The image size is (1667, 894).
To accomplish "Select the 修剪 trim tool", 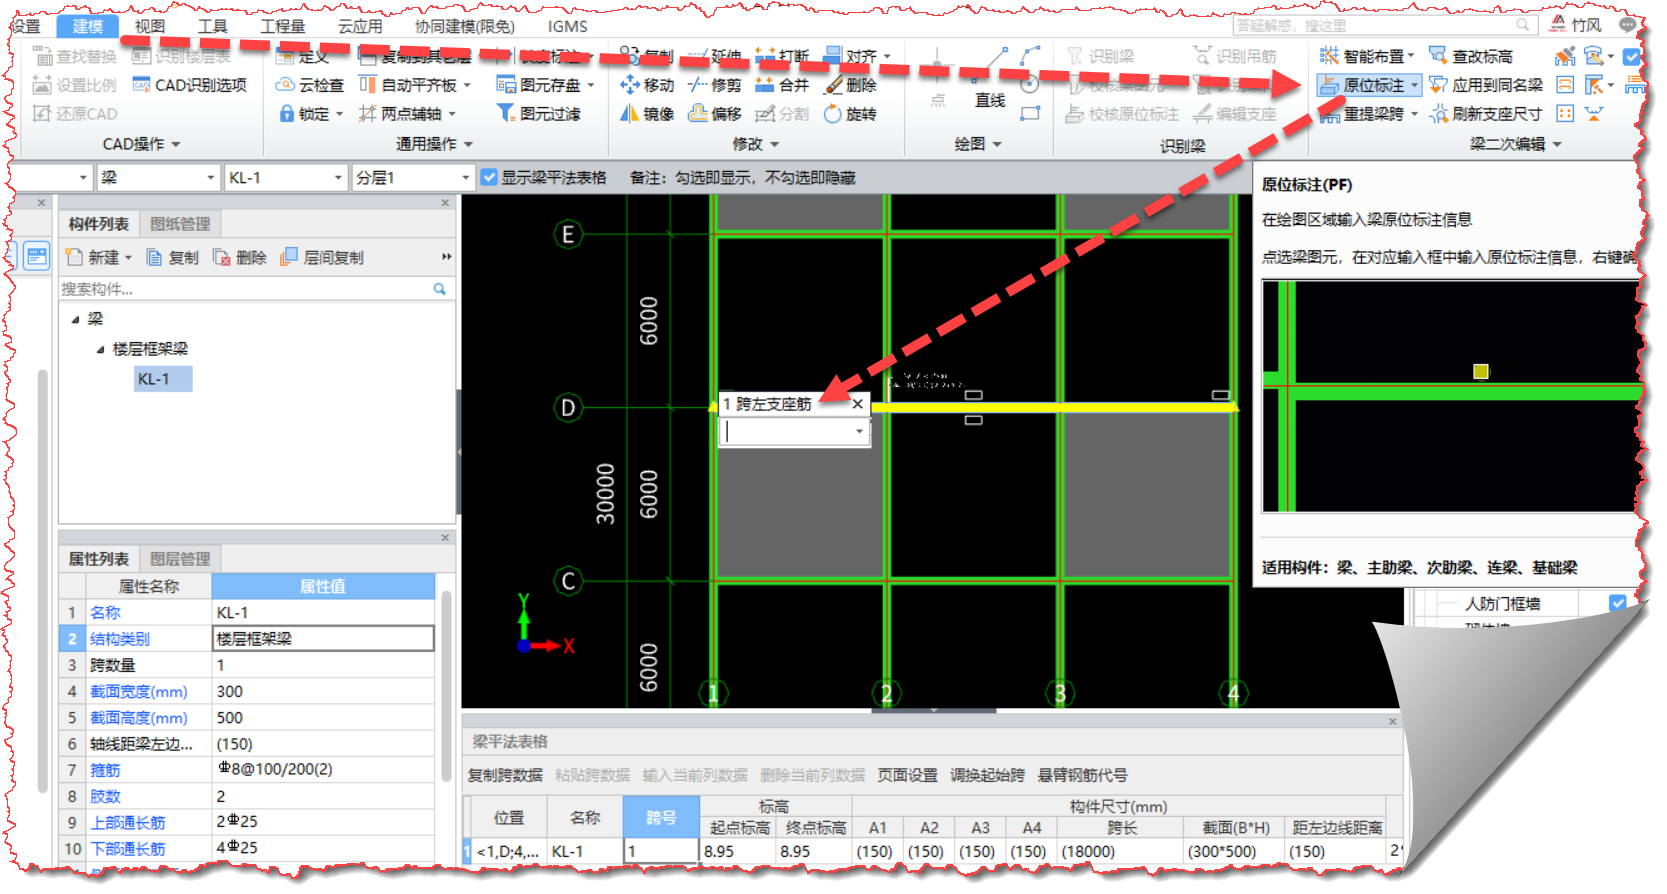I will pos(715,85).
